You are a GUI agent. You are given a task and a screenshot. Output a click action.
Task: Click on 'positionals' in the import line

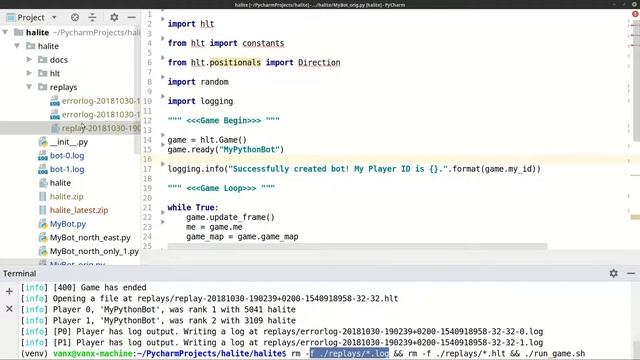coord(235,62)
